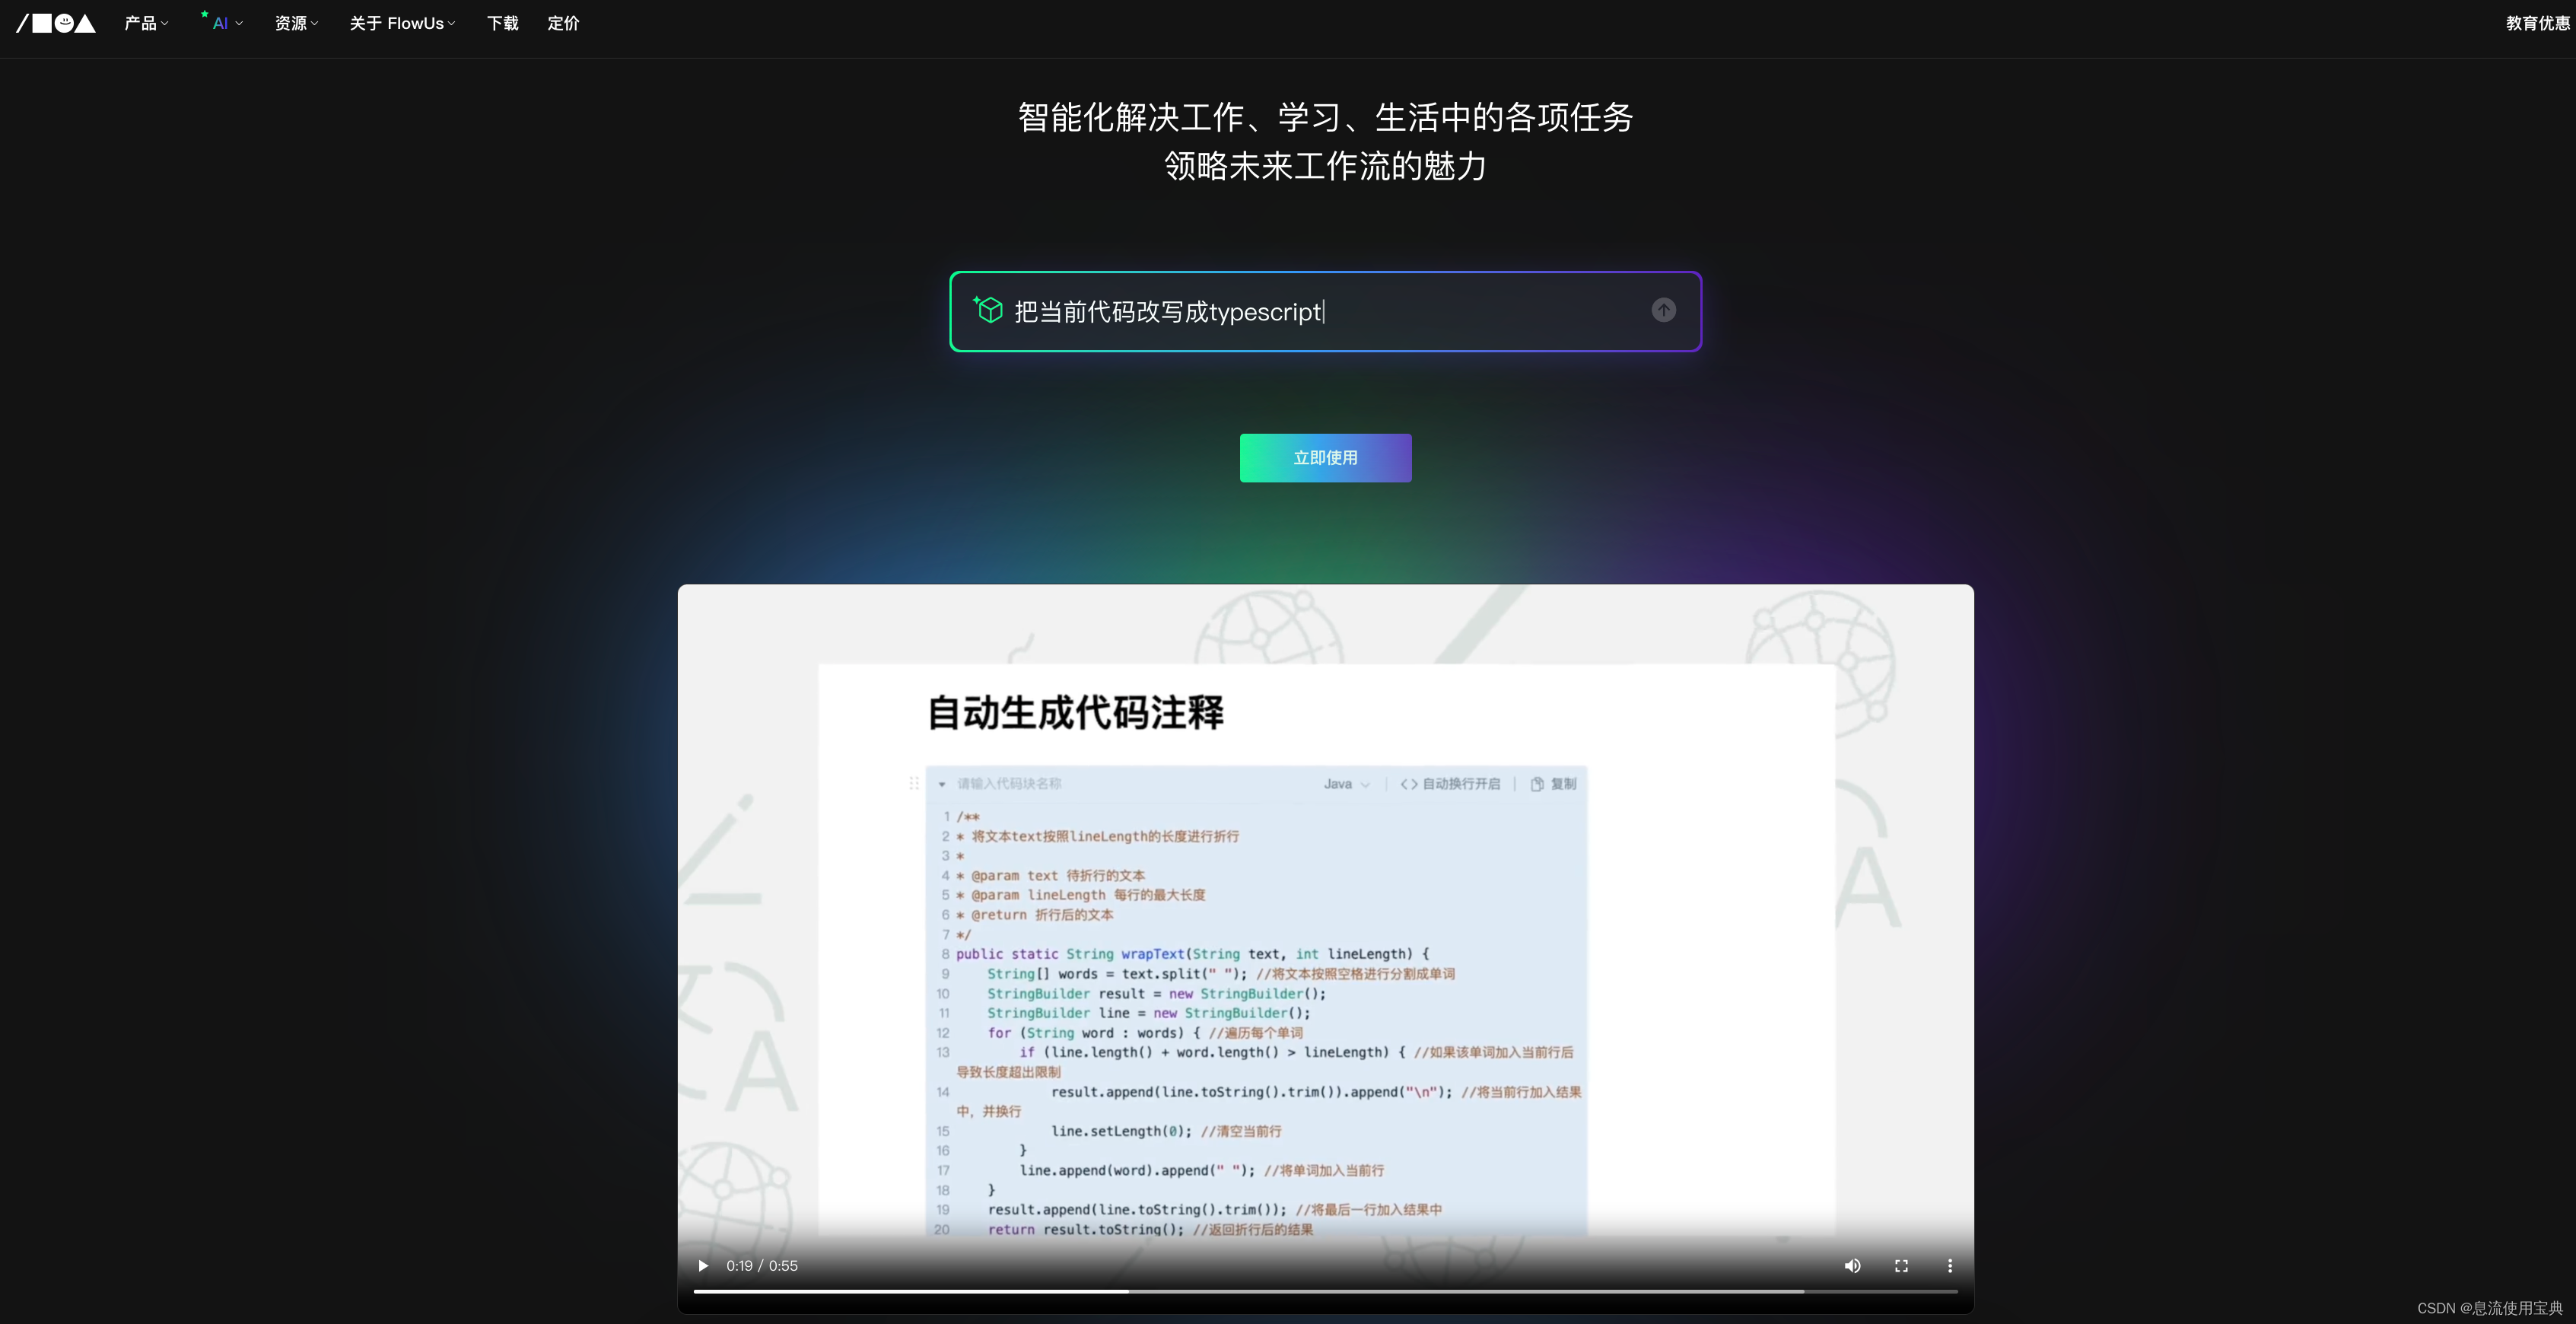Copy the code block with the 复制 icon
Image resolution: width=2576 pixels, height=1324 pixels.
coord(1554,784)
